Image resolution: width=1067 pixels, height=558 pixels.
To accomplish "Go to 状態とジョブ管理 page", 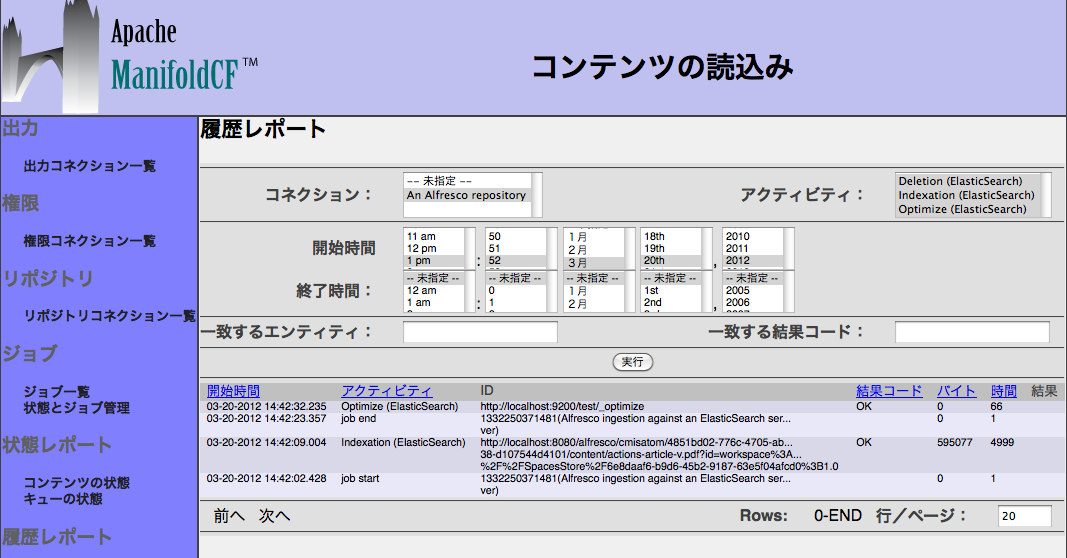I will pos(76,408).
